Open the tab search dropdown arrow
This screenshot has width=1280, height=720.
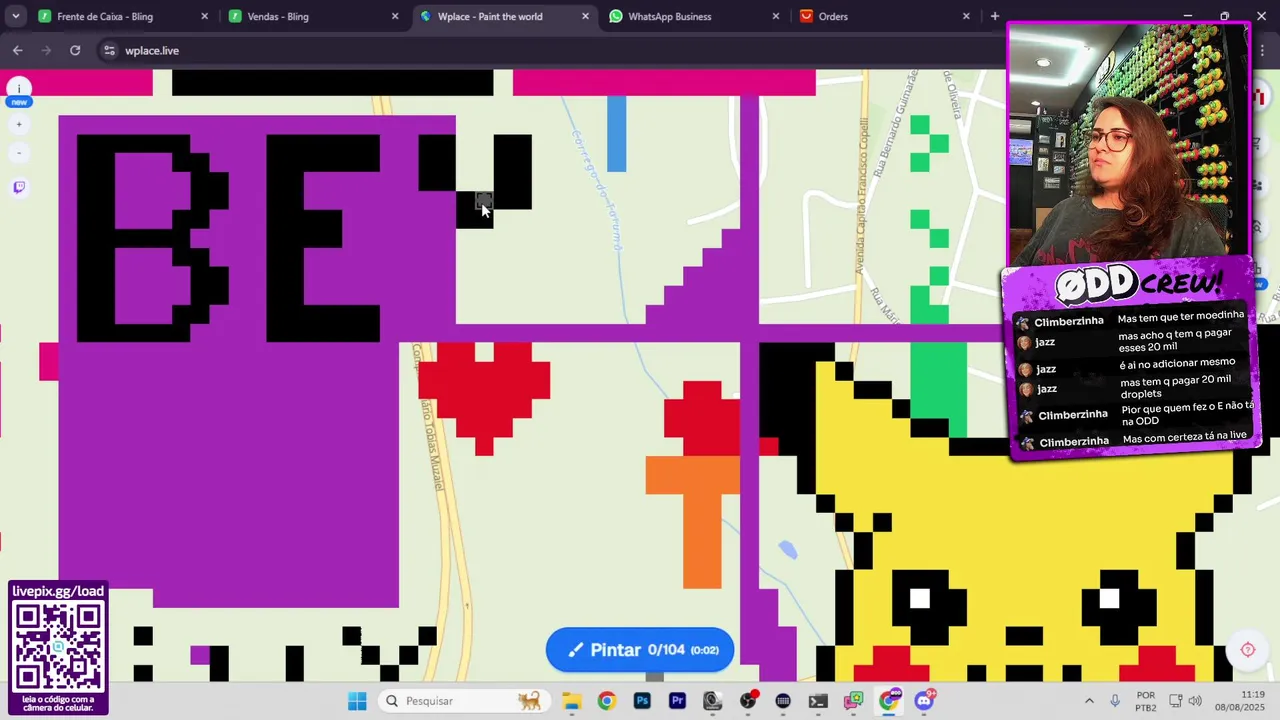click(15, 16)
